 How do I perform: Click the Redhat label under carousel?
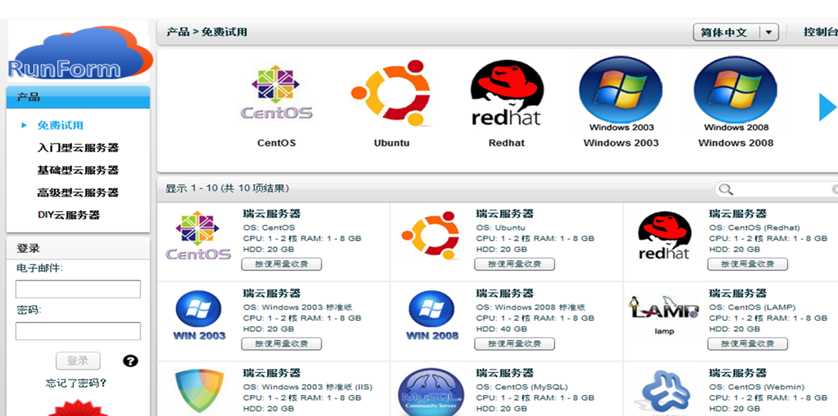point(507,143)
